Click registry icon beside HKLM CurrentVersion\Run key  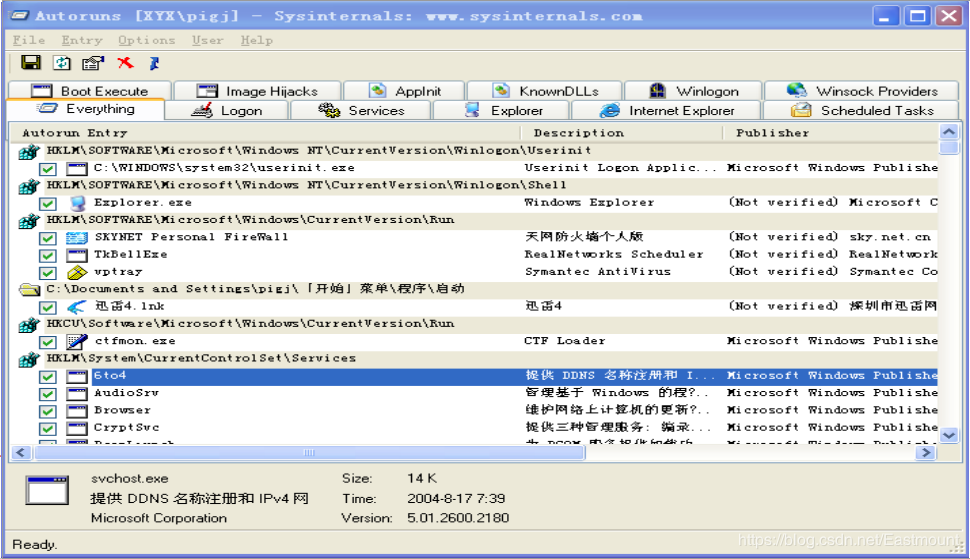pyautogui.click(x=29, y=221)
